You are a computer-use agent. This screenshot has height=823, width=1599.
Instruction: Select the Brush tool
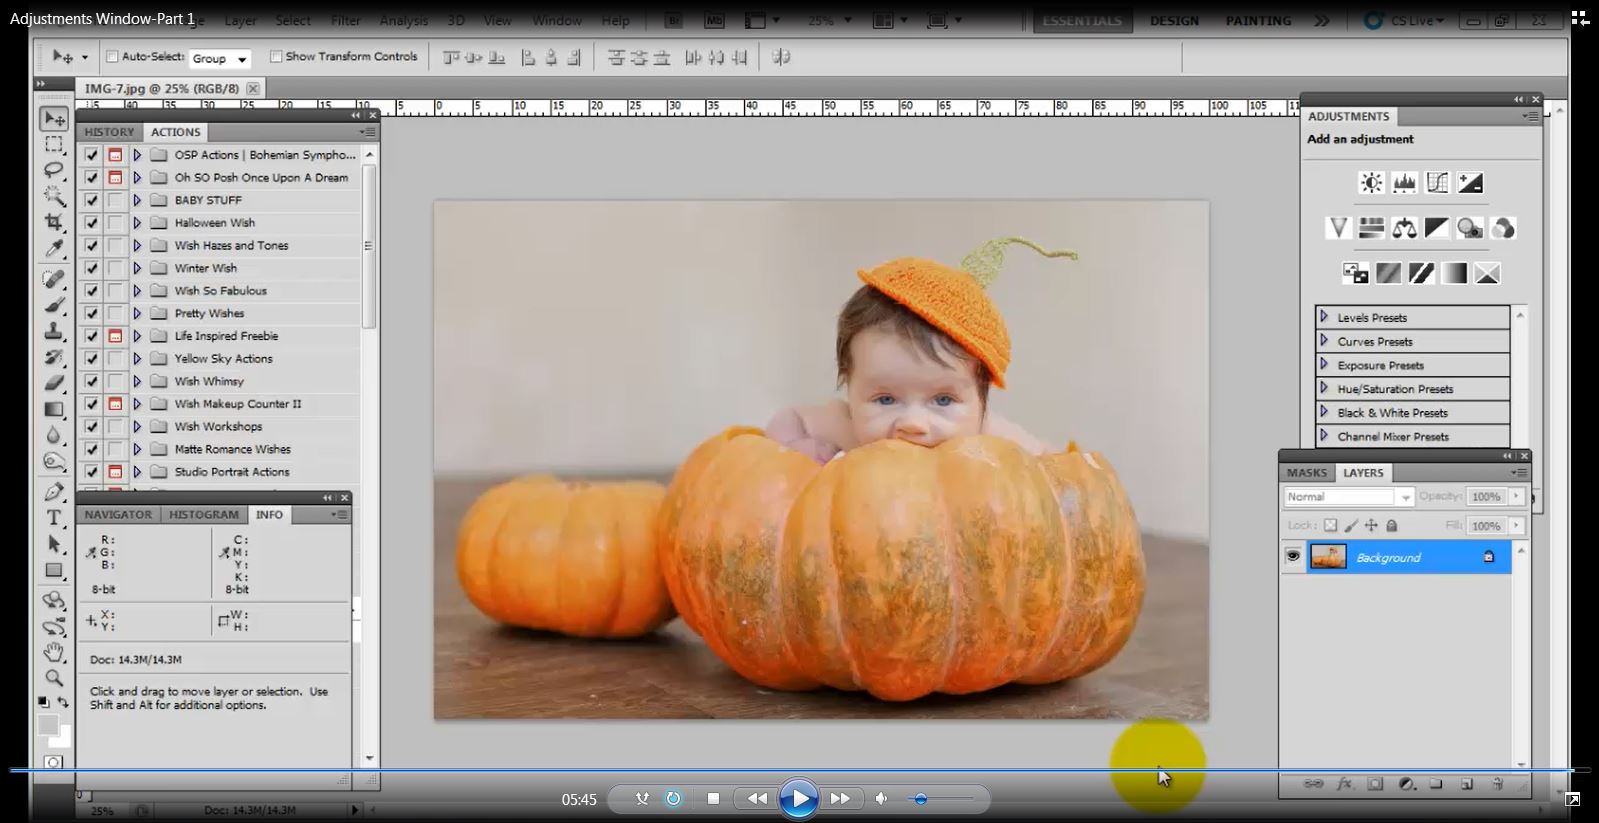(x=54, y=305)
